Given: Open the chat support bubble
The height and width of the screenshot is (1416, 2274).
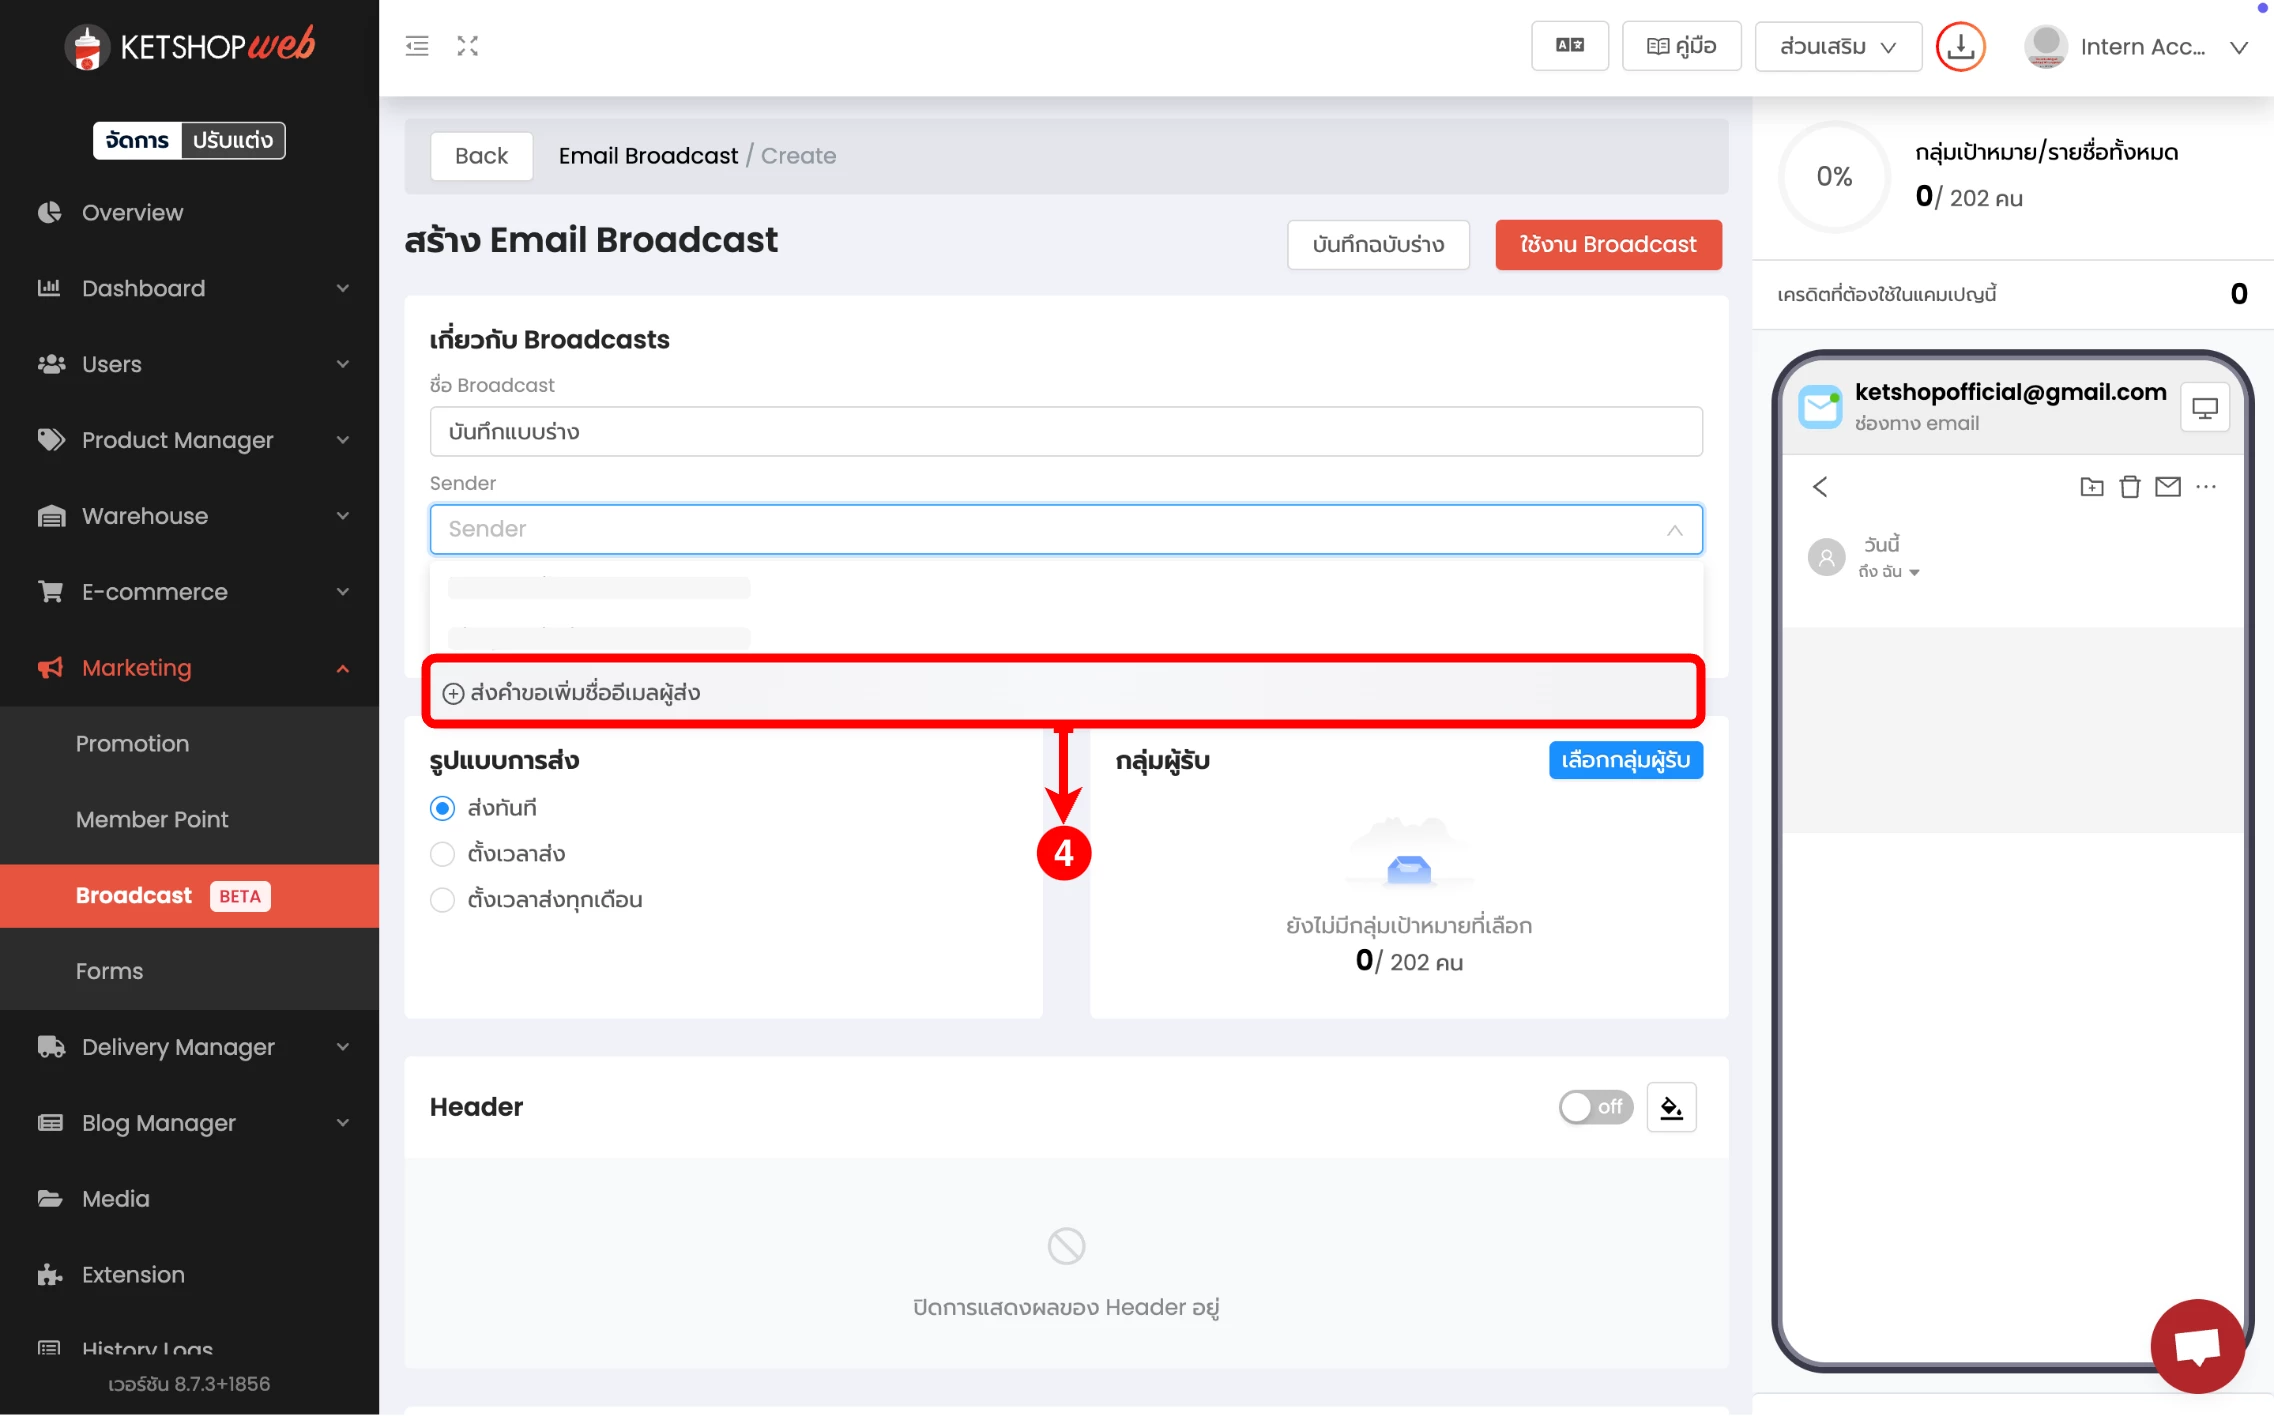Looking at the screenshot, I should click(2197, 1345).
